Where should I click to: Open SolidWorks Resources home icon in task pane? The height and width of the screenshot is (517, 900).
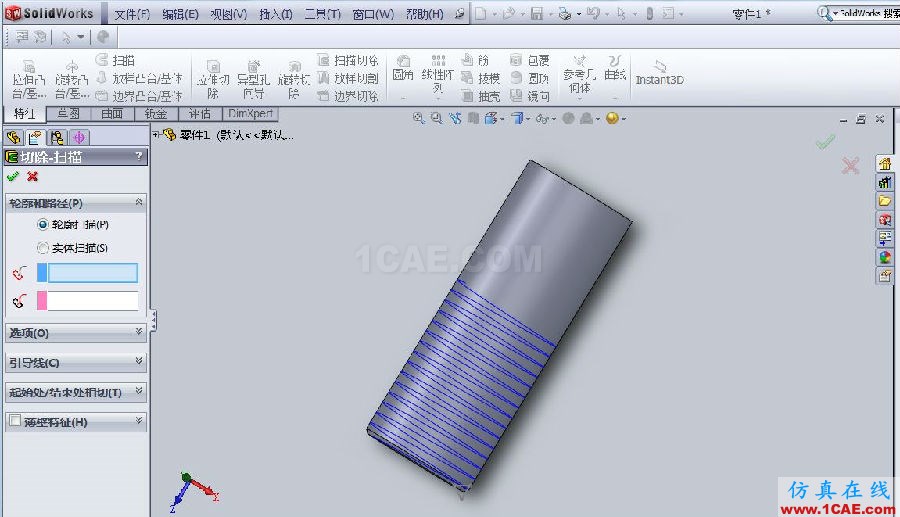[885, 164]
